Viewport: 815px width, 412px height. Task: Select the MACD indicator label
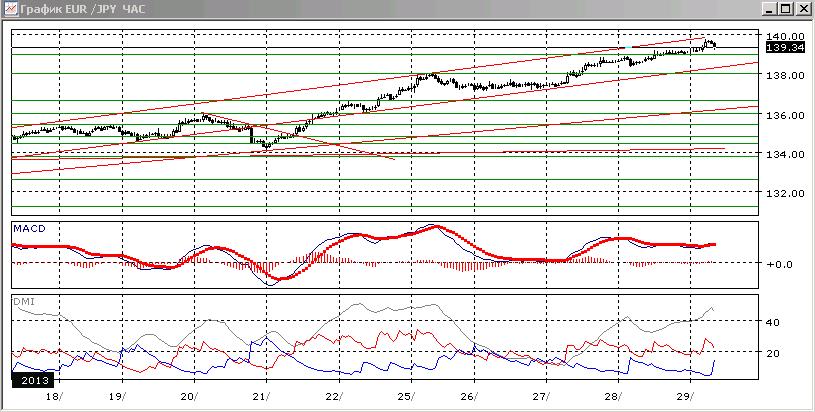(30, 229)
